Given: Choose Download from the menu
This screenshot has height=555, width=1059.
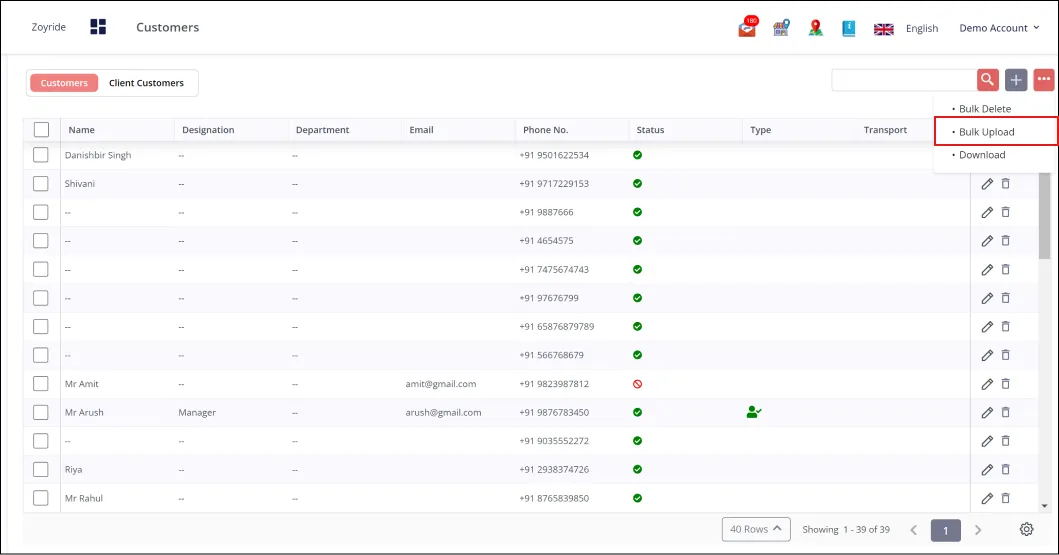Looking at the screenshot, I should 982,155.
